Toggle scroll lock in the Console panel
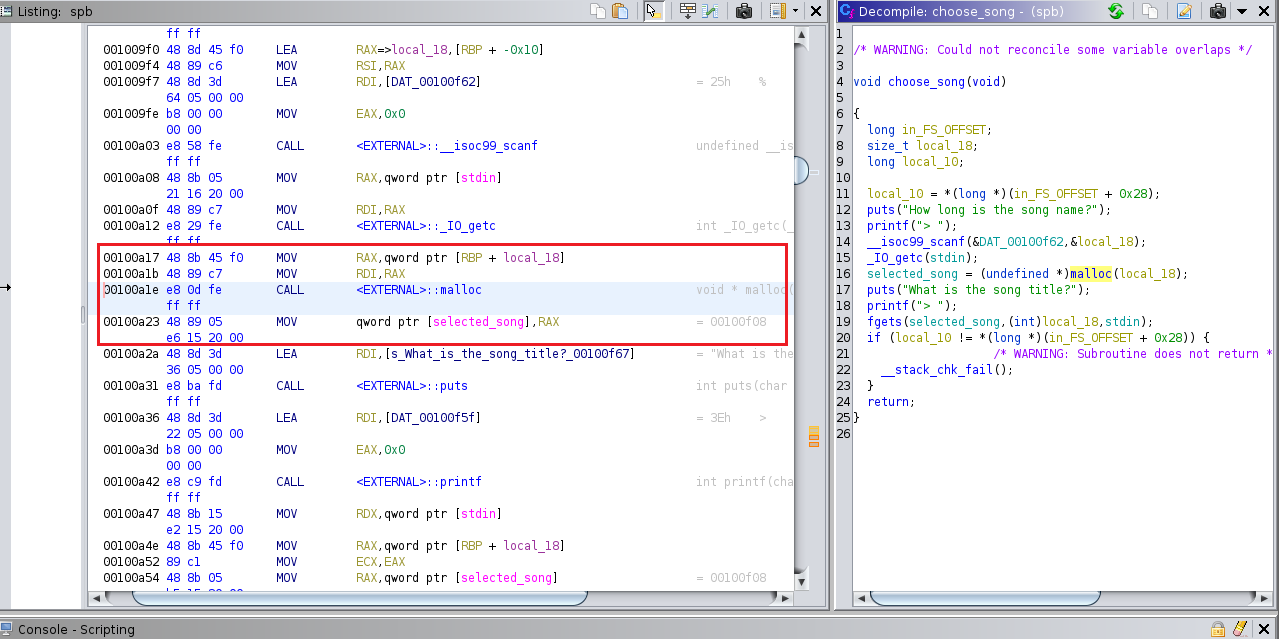1279x639 pixels. click(x=1218, y=629)
